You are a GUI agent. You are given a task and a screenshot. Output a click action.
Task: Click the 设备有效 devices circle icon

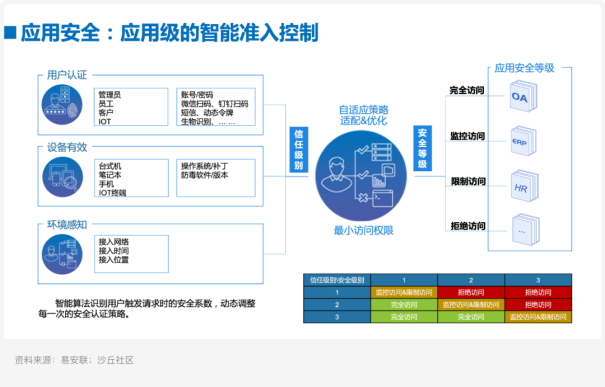[63, 177]
